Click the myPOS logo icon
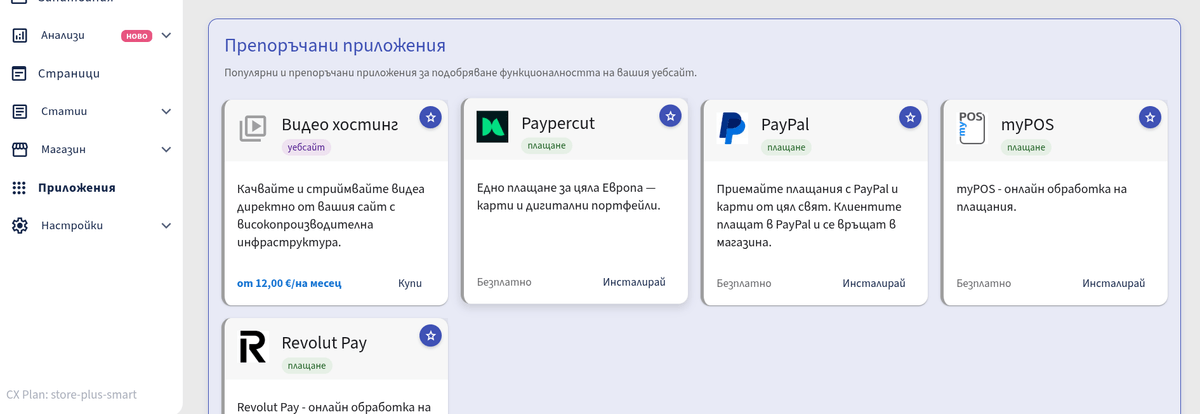The image size is (1200, 414). [x=971, y=128]
